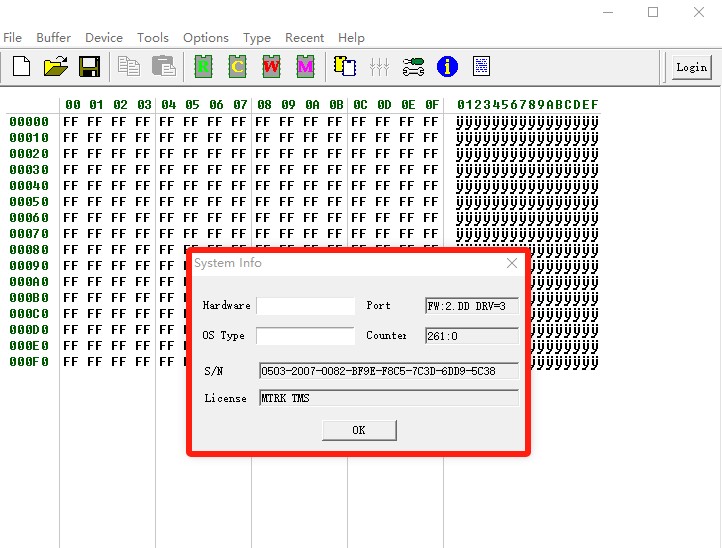Expand the Recent menu
This screenshot has width=722, height=548.
[304, 37]
